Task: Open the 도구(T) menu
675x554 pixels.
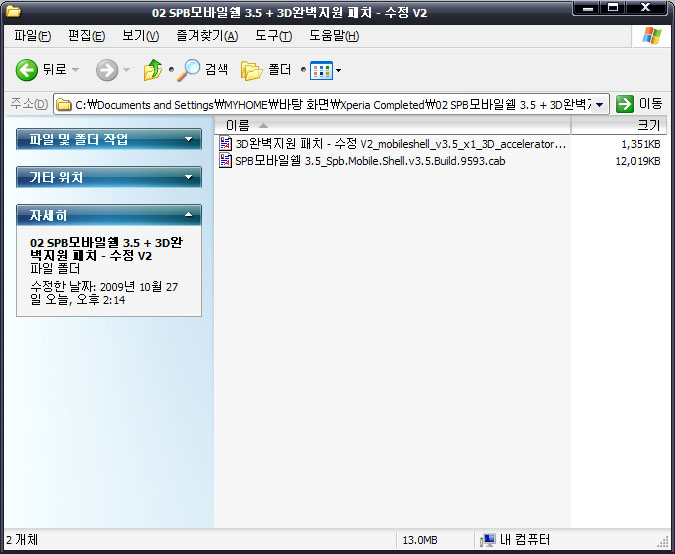Action: [273, 36]
